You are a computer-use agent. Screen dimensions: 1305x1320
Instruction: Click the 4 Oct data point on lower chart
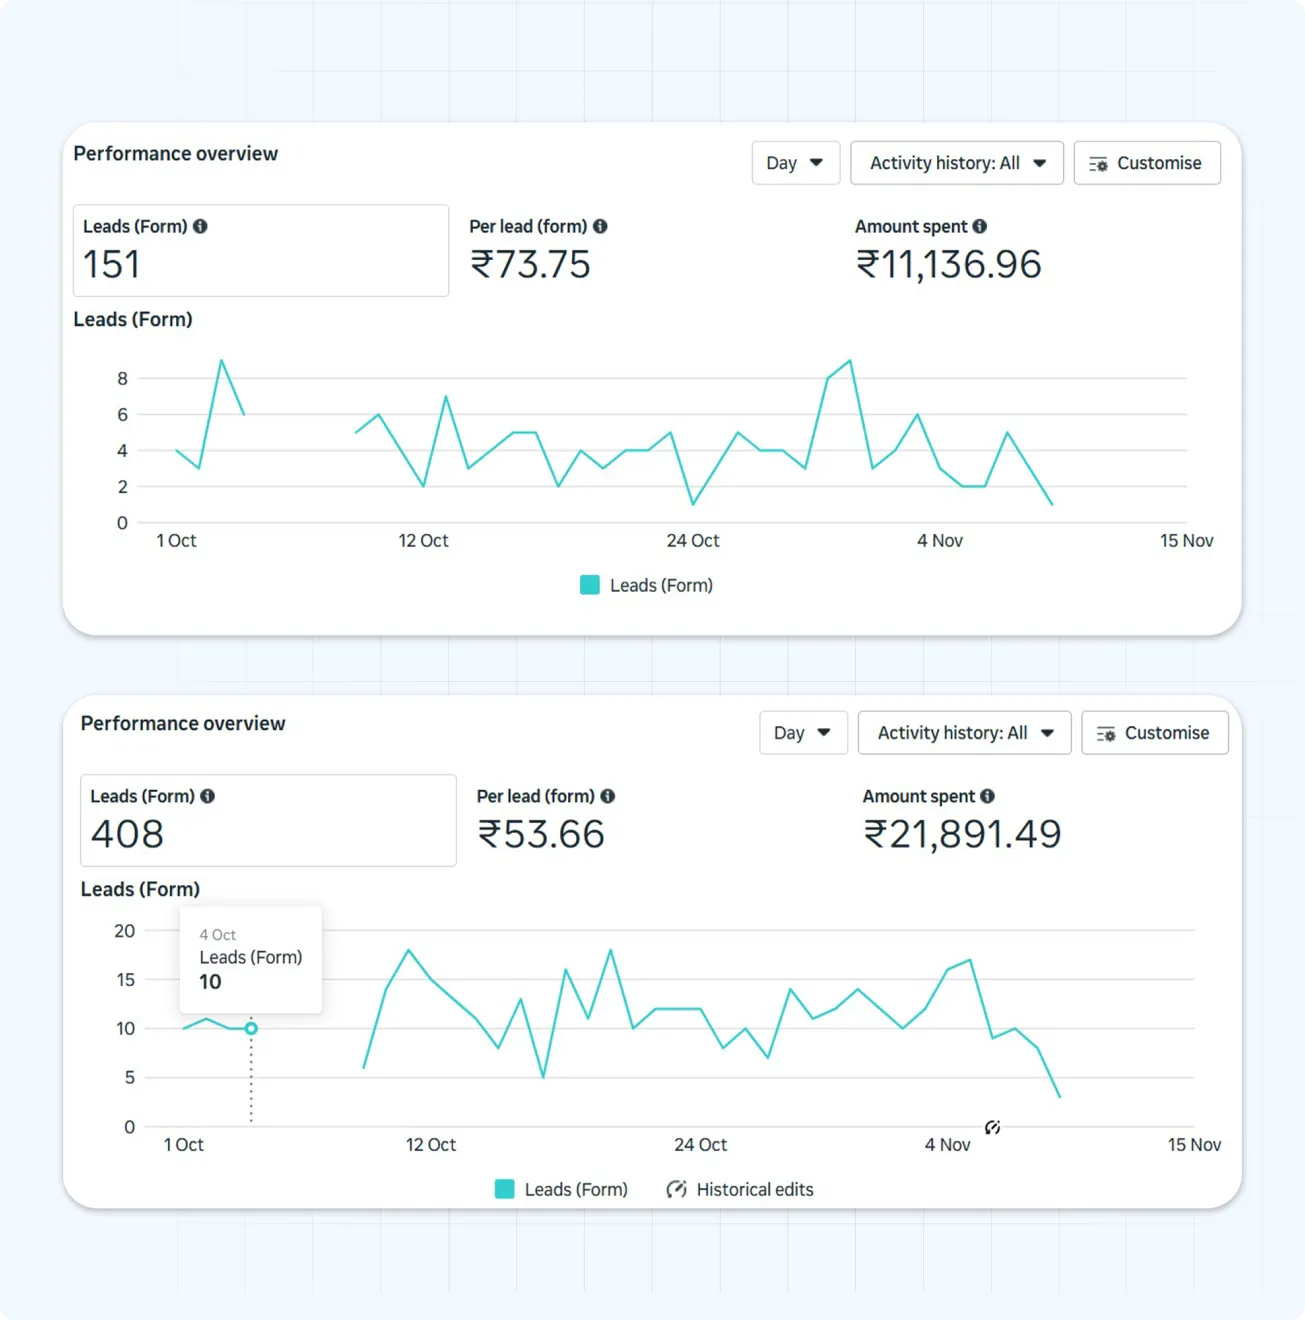pyautogui.click(x=251, y=1028)
